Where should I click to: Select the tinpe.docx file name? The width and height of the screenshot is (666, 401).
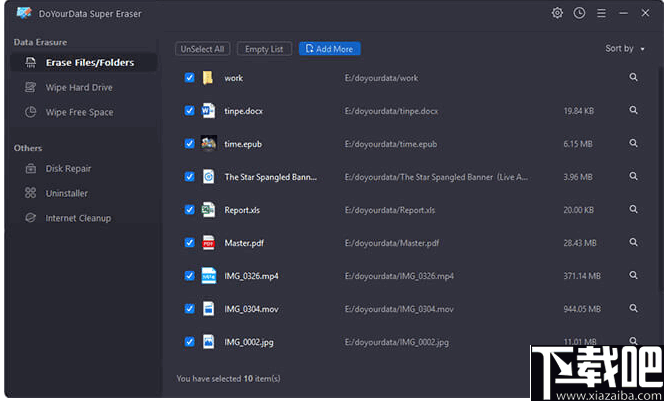tap(243, 111)
